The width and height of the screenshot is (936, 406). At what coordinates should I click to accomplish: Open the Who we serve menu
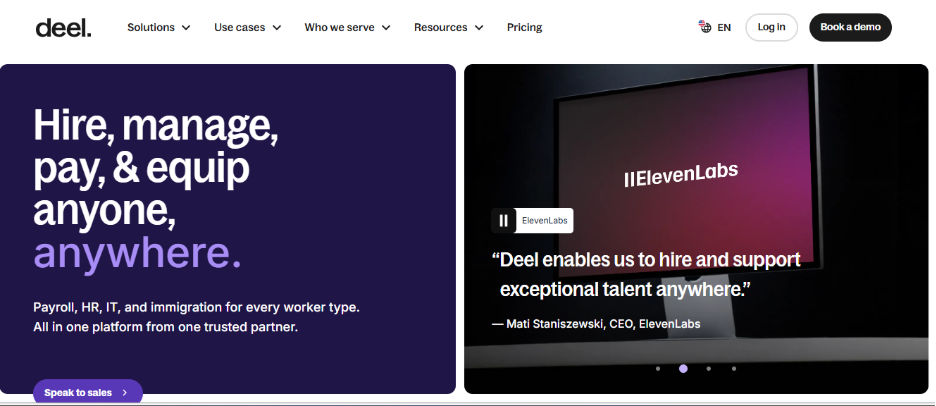[347, 27]
